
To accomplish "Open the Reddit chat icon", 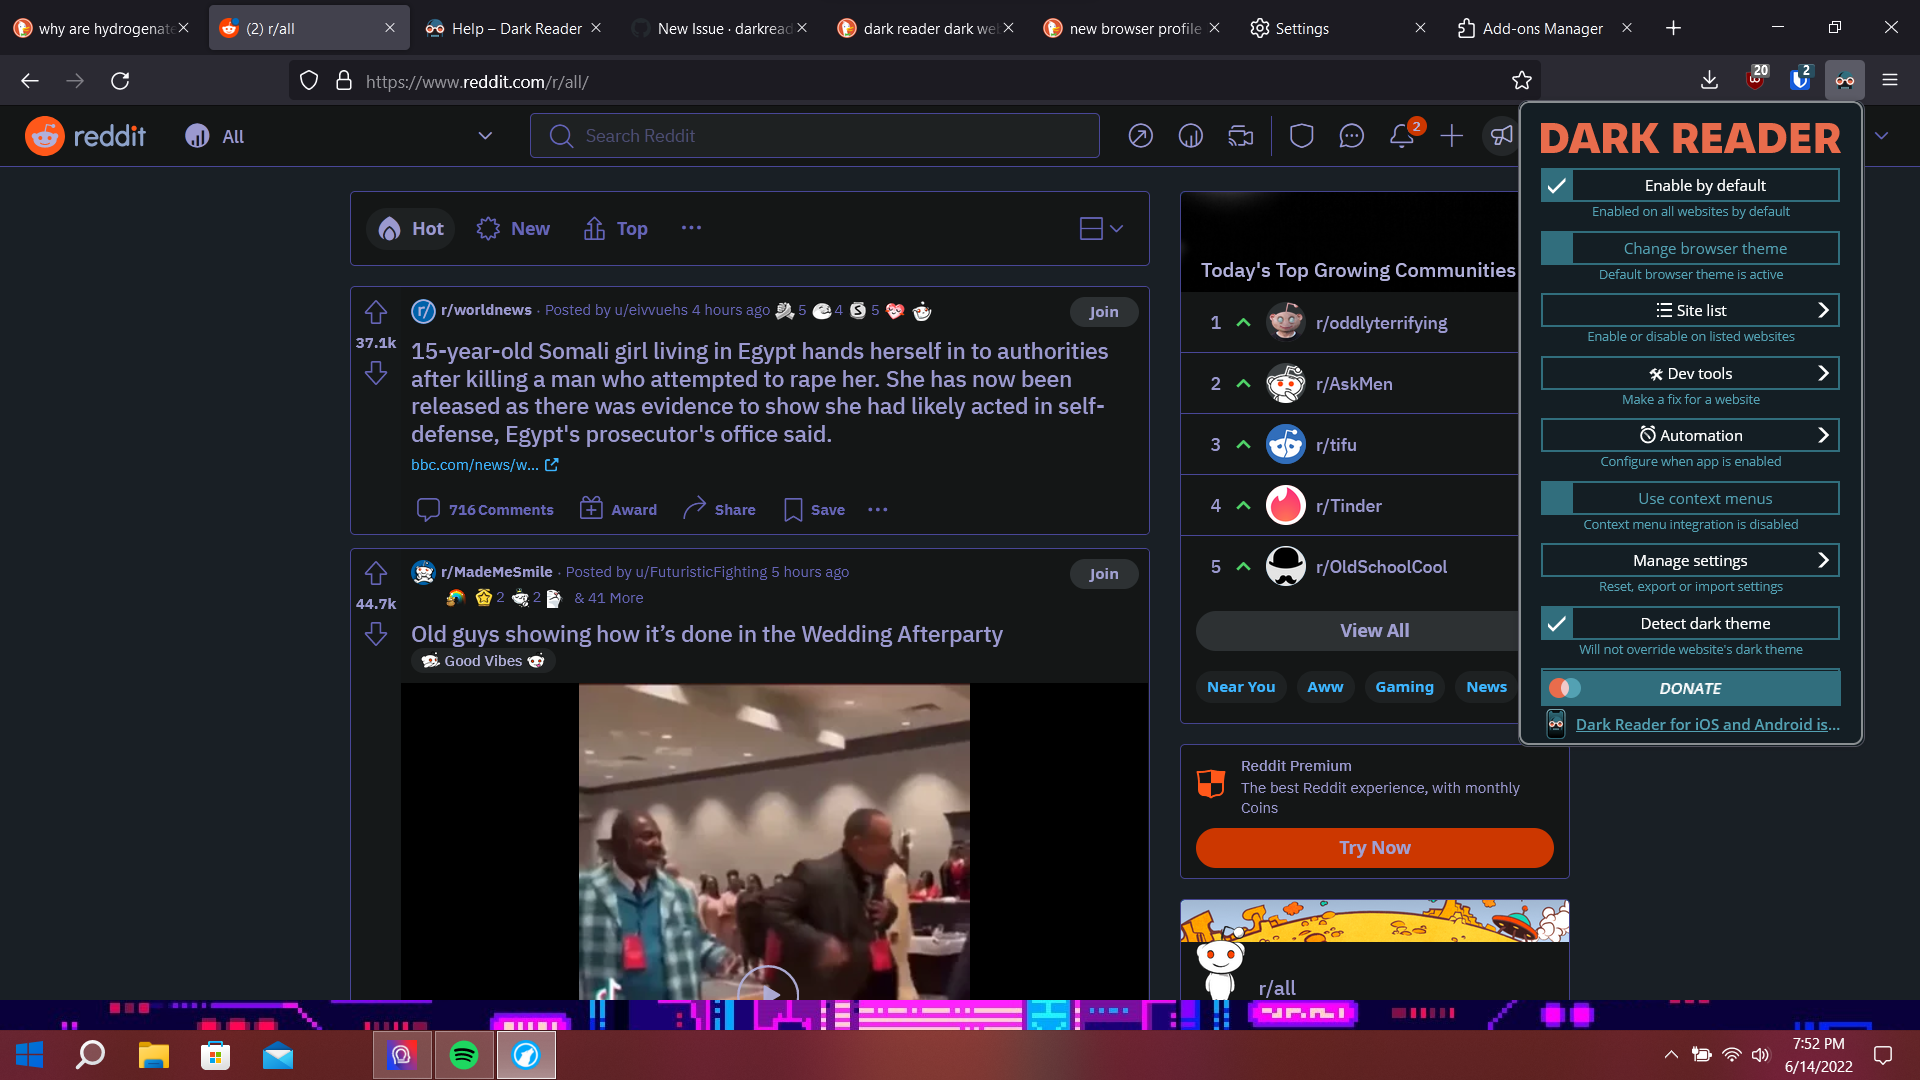I will pyautogui.click(x=1351, y=136).
